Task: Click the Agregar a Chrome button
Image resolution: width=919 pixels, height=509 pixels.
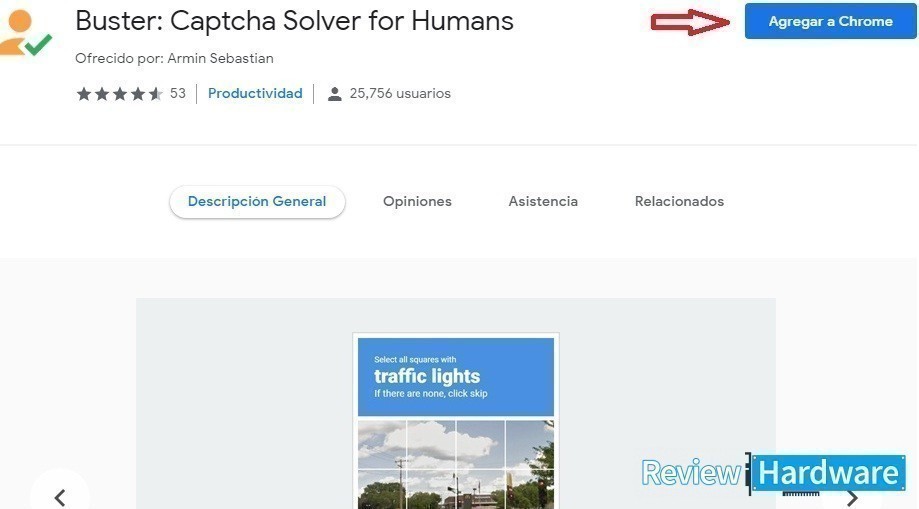Action: click(830, 21)
